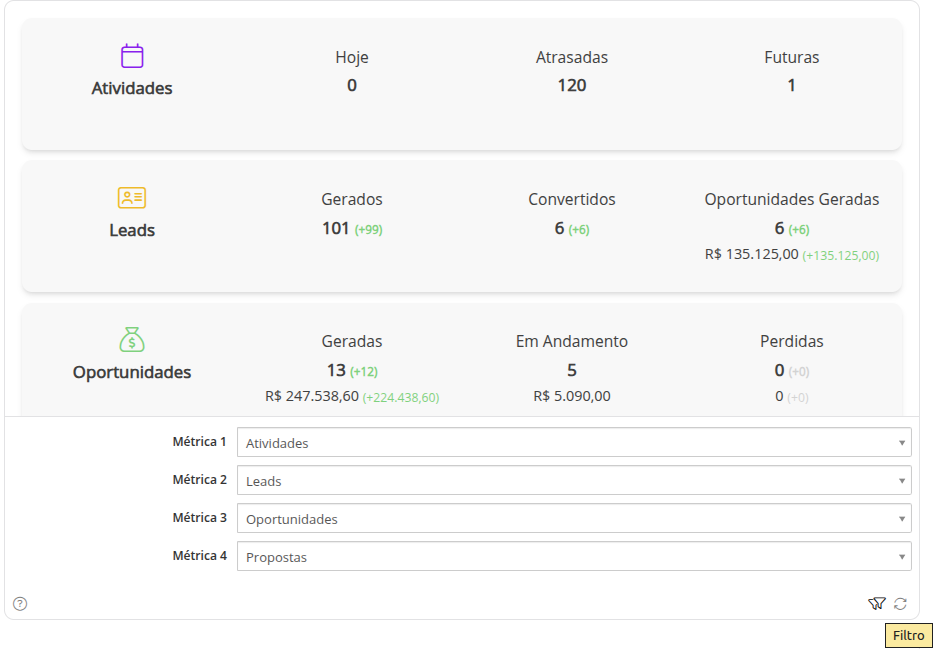Open the help question mark icon
The width and height of the screenshot is (936, 652).
[x=20, y=603]
